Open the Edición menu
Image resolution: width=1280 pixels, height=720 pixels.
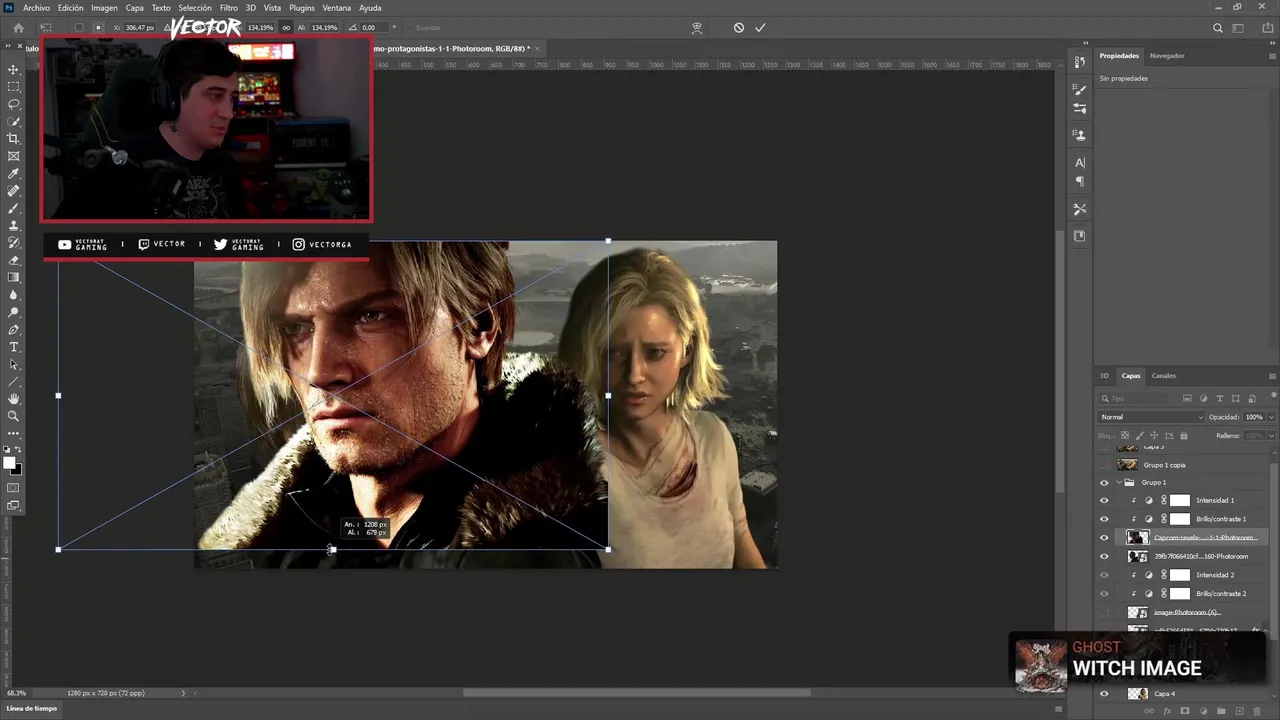pyautogui.click(x=71, y=8)
